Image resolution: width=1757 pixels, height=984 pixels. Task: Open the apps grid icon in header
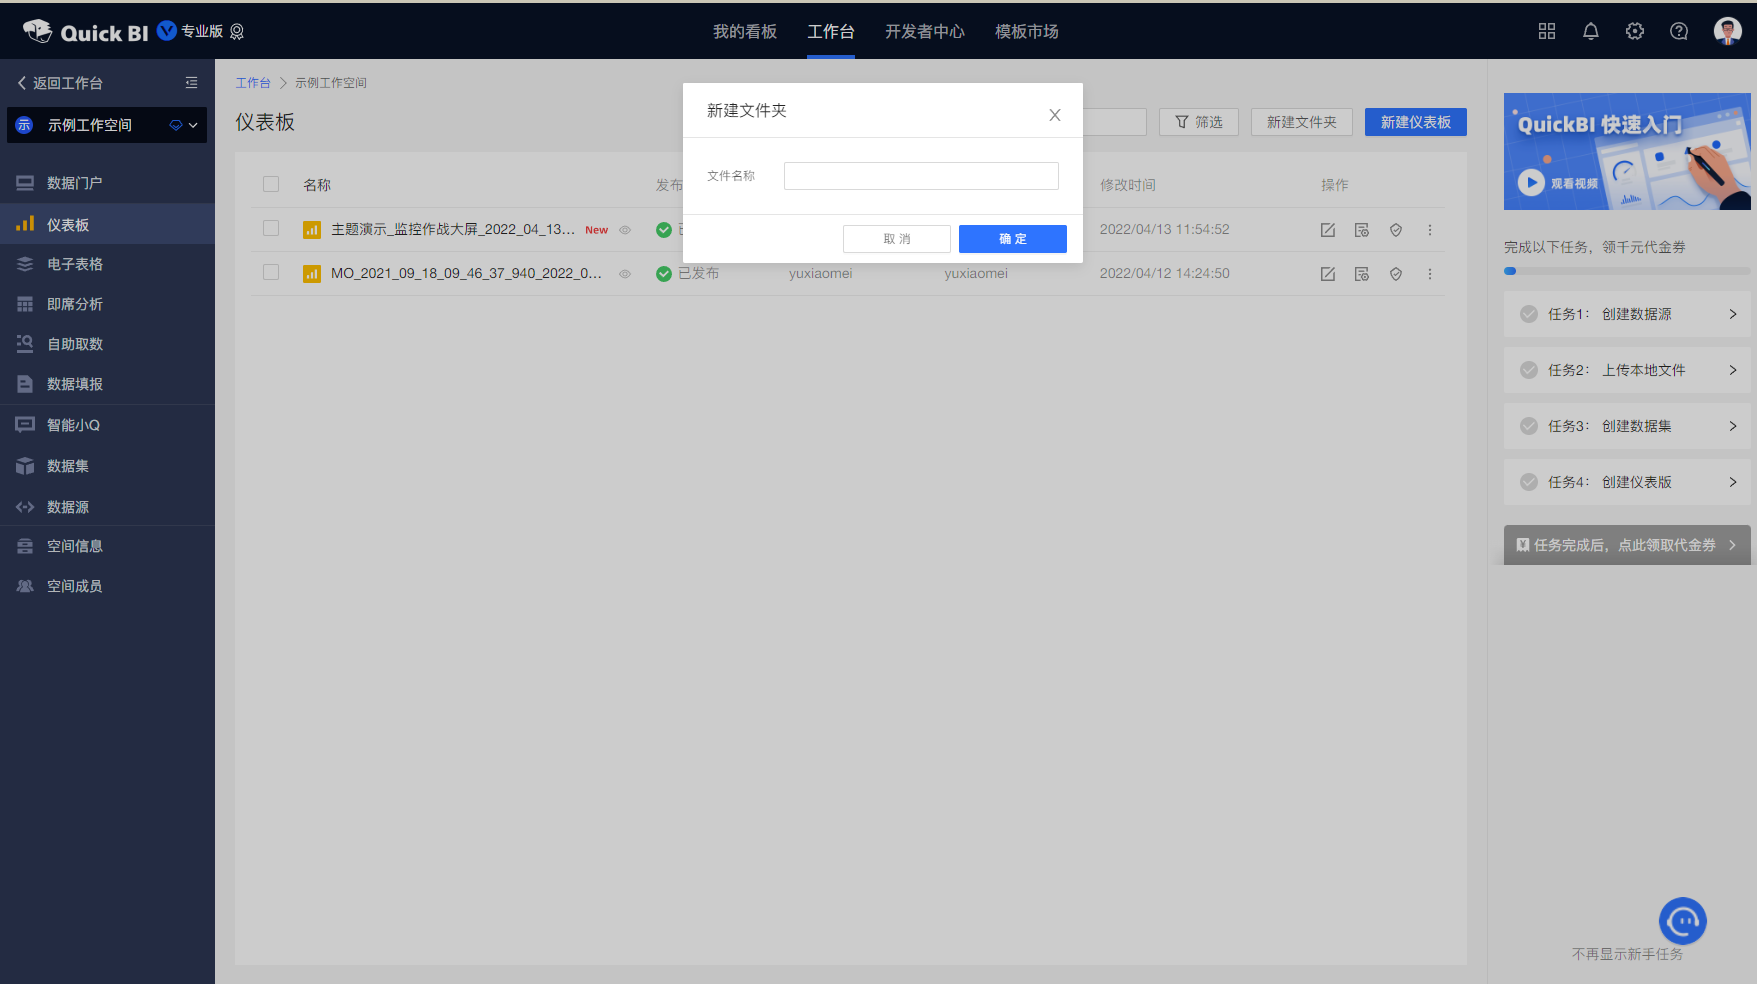tap(1546, 31)
